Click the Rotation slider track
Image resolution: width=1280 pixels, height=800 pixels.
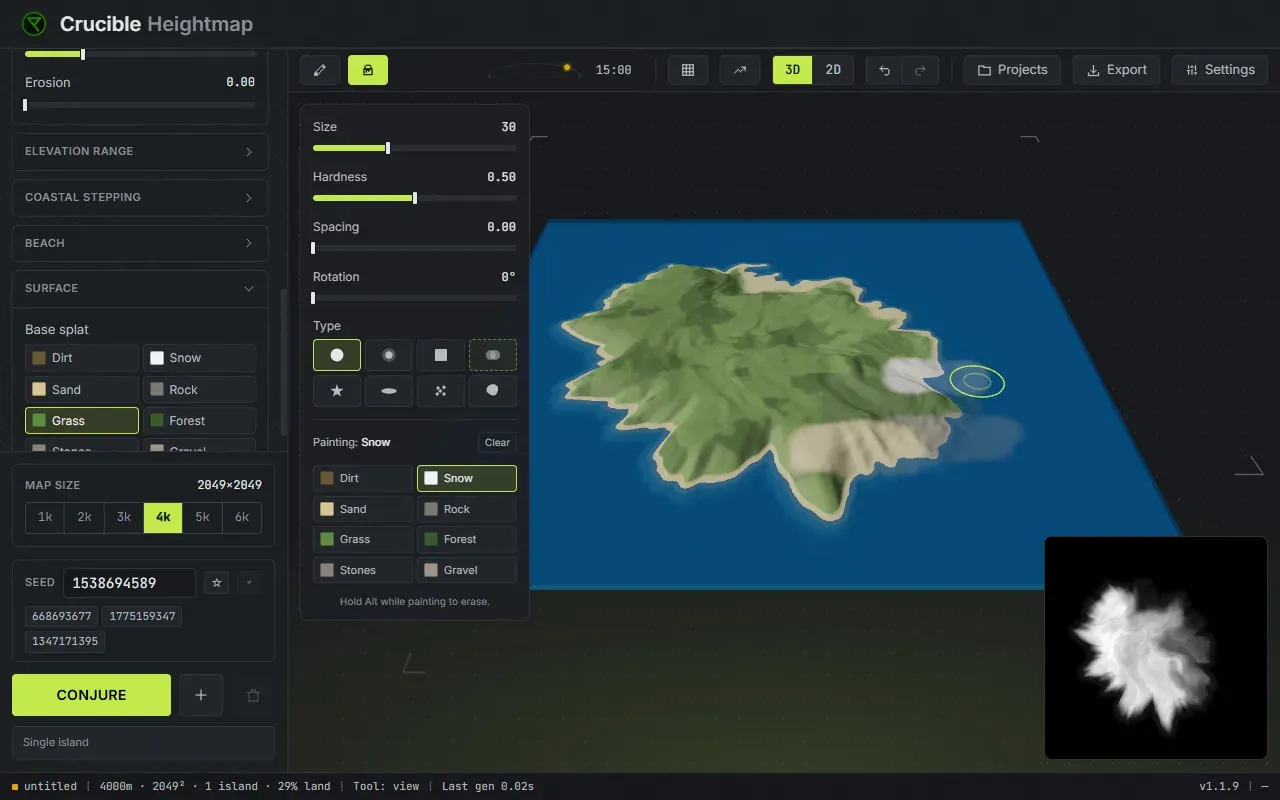point(415,298)
